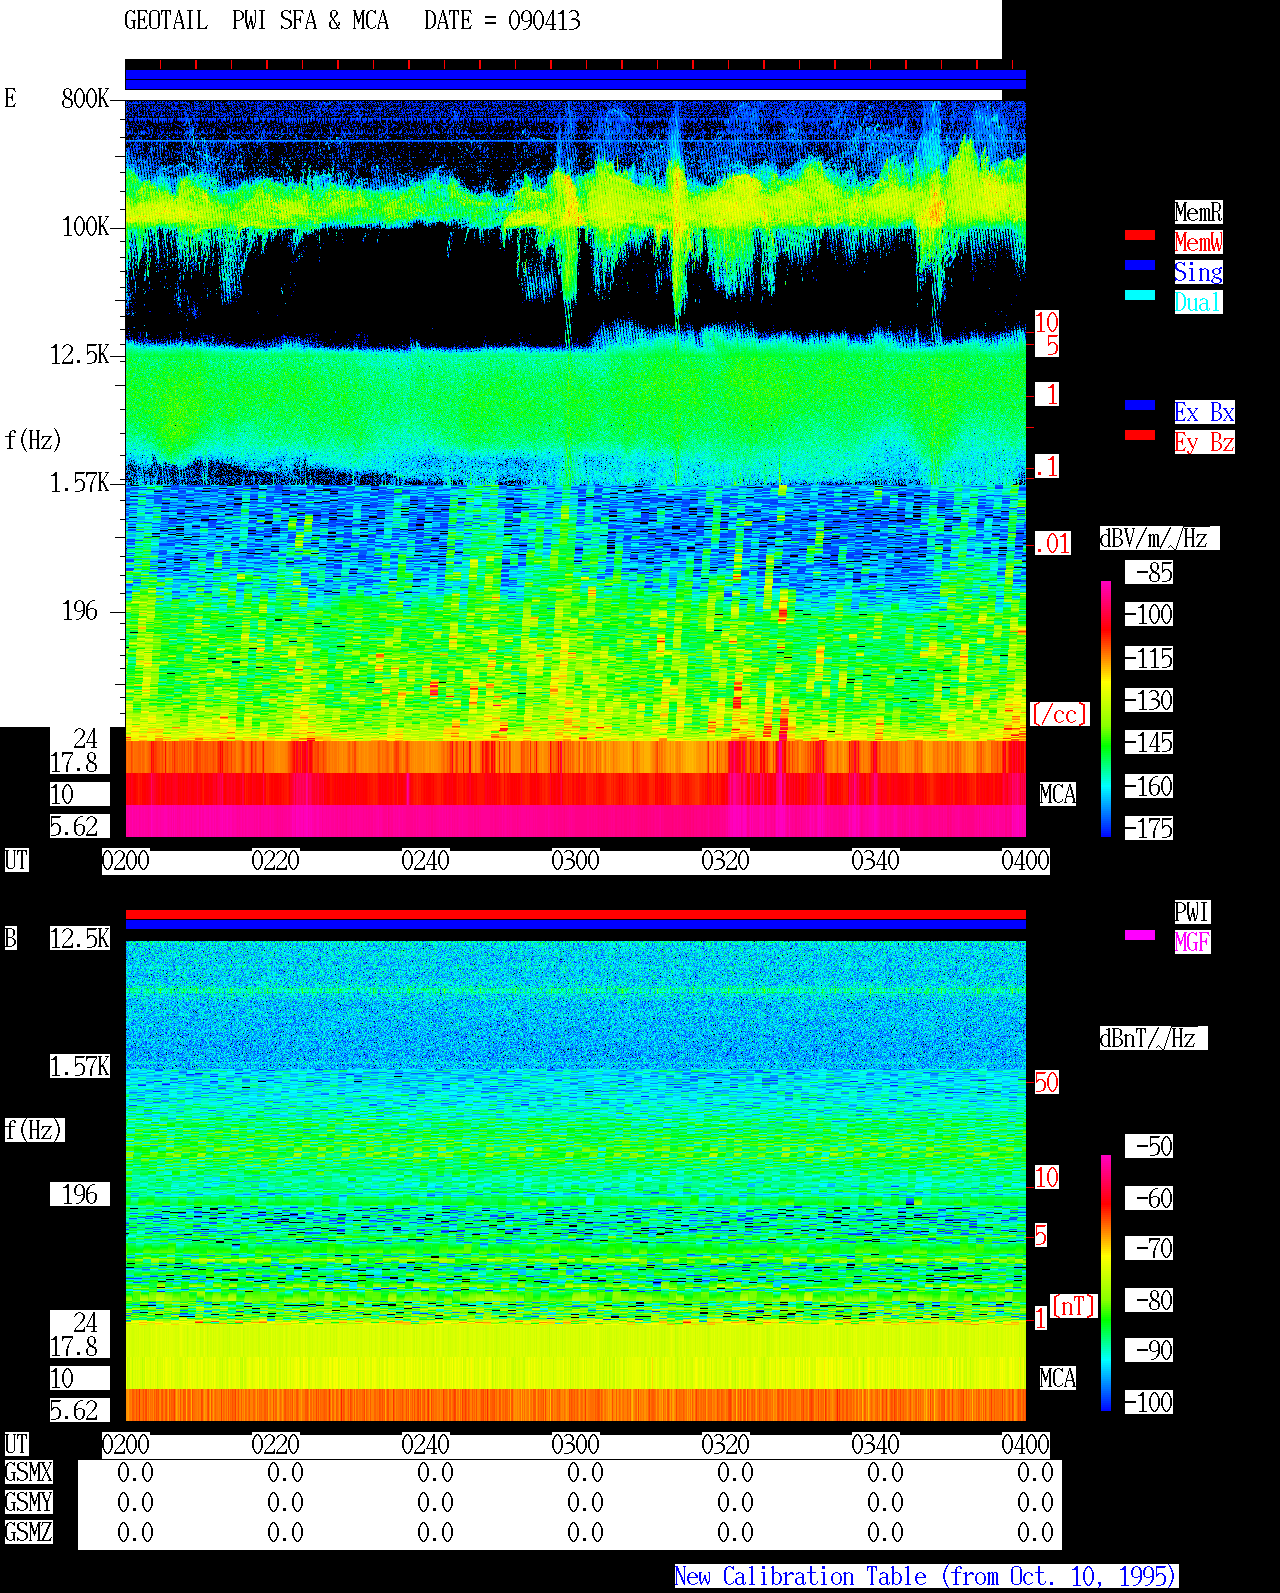Click the red MemW legend swatch

tap(1140, 235)
